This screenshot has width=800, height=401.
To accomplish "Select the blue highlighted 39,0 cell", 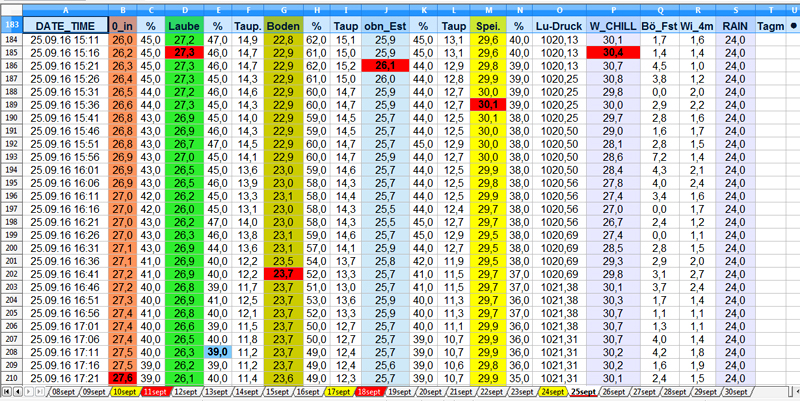I will pyautogui.click(x=217, y=351).
